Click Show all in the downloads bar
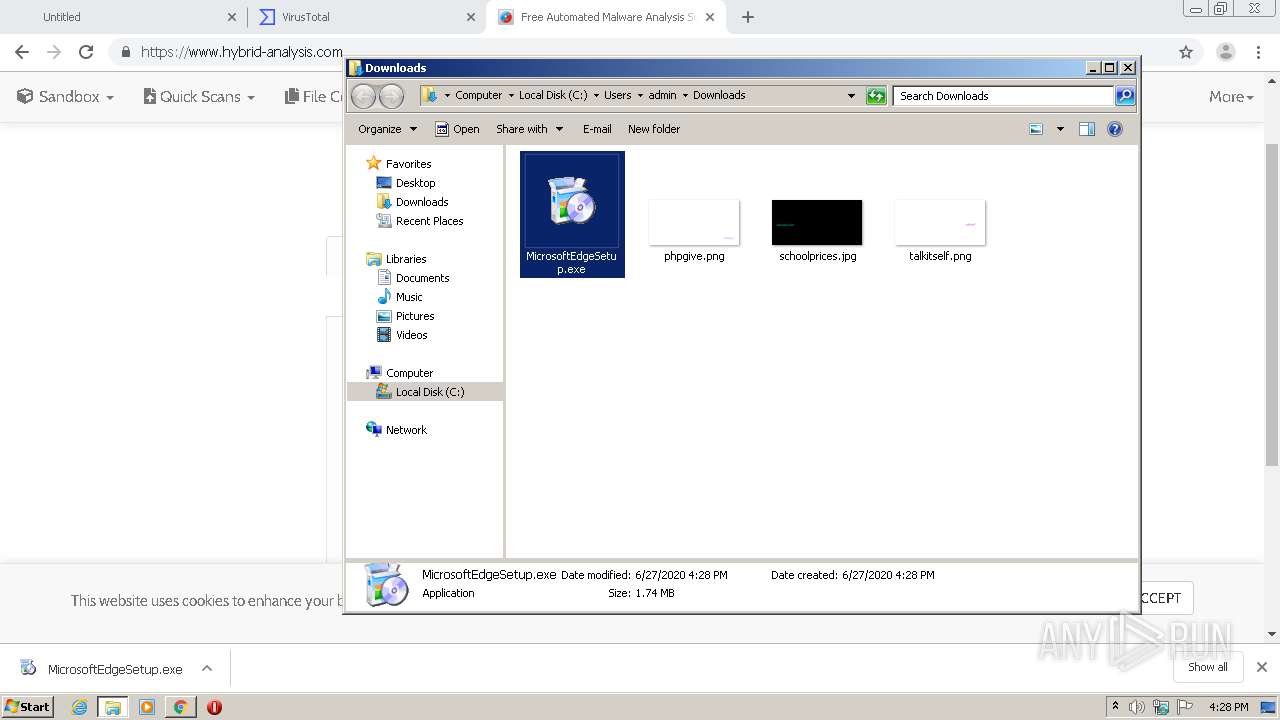The width and height of the screenshot is (1280, 720). (x=1208, y=667)
